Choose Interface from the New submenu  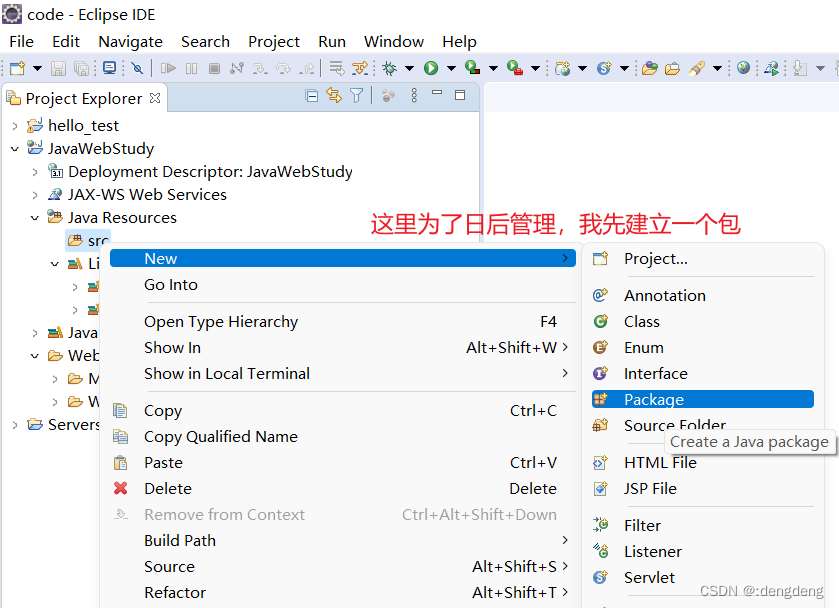coord(703,374)
